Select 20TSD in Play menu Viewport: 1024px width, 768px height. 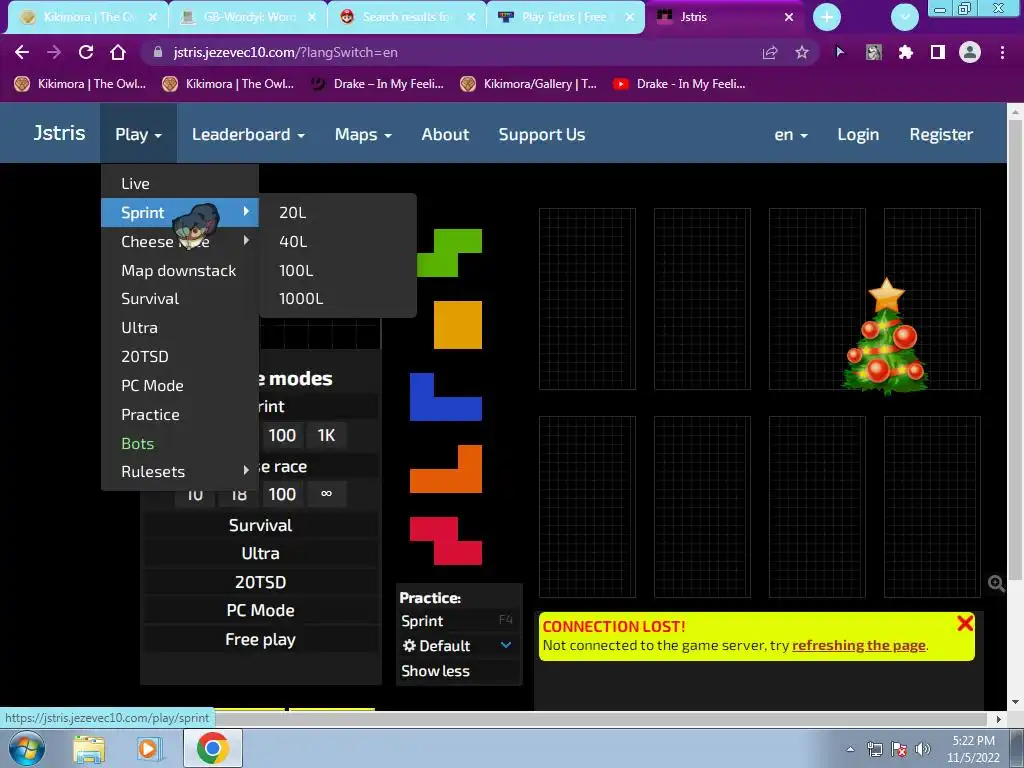180,356
